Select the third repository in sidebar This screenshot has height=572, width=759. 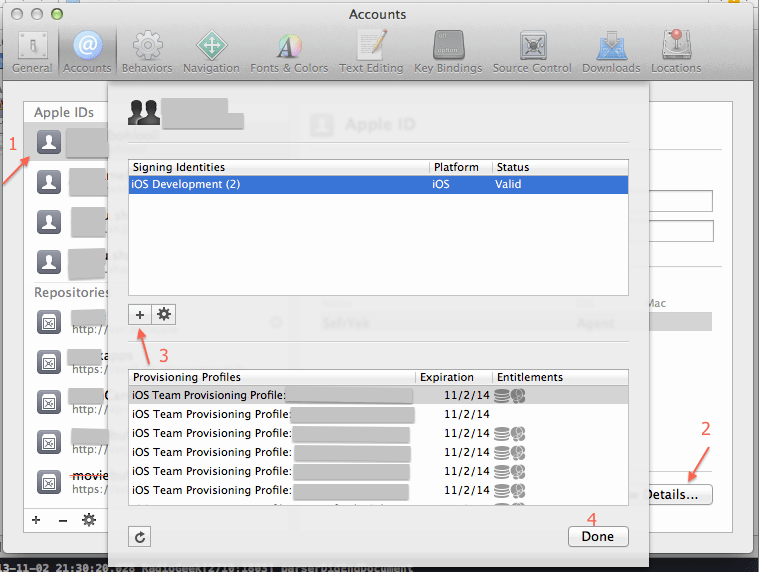coord(66,403)
